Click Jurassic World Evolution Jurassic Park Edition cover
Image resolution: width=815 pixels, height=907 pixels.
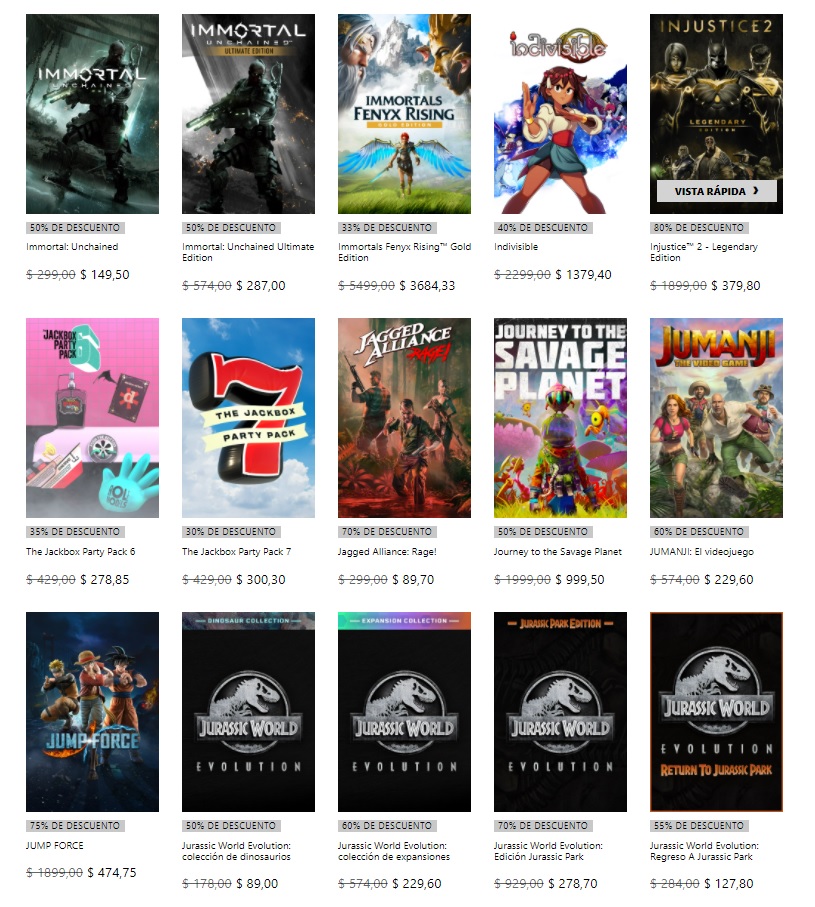click(560, 711)
